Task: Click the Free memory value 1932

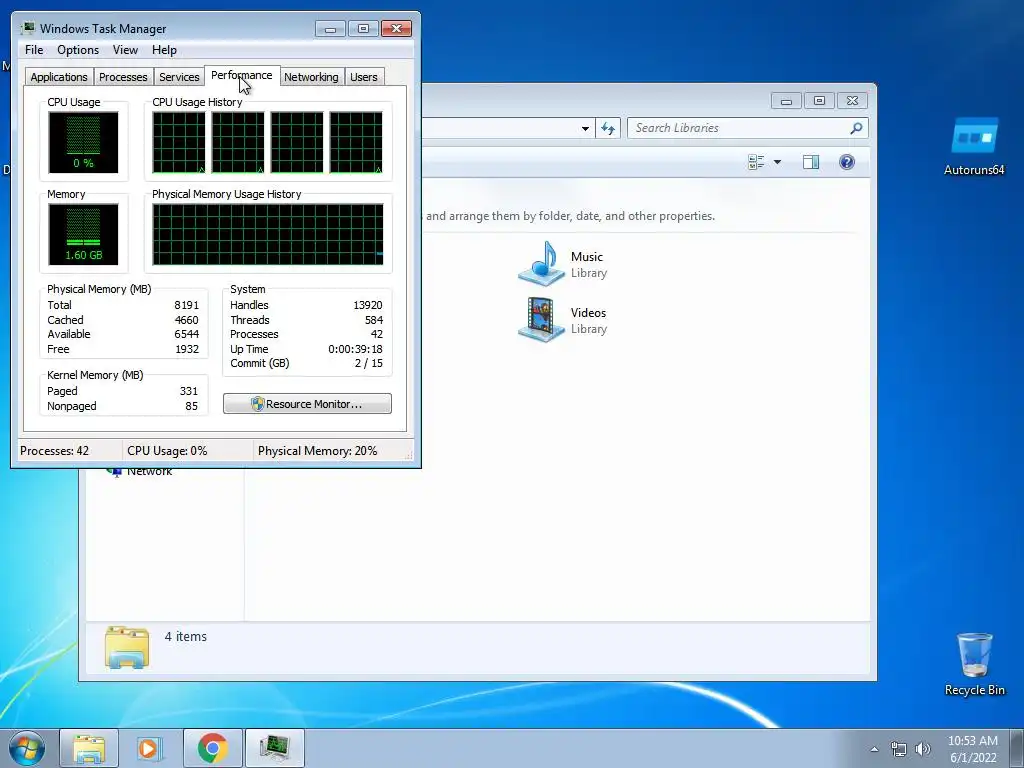Action: pyautogui.click(x=187, y=349)
